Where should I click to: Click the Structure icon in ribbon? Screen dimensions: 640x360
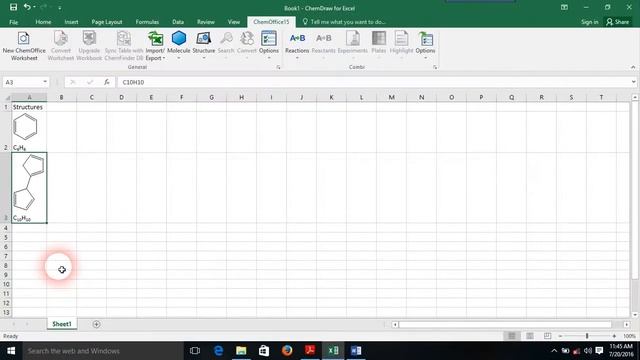[203, 39]
